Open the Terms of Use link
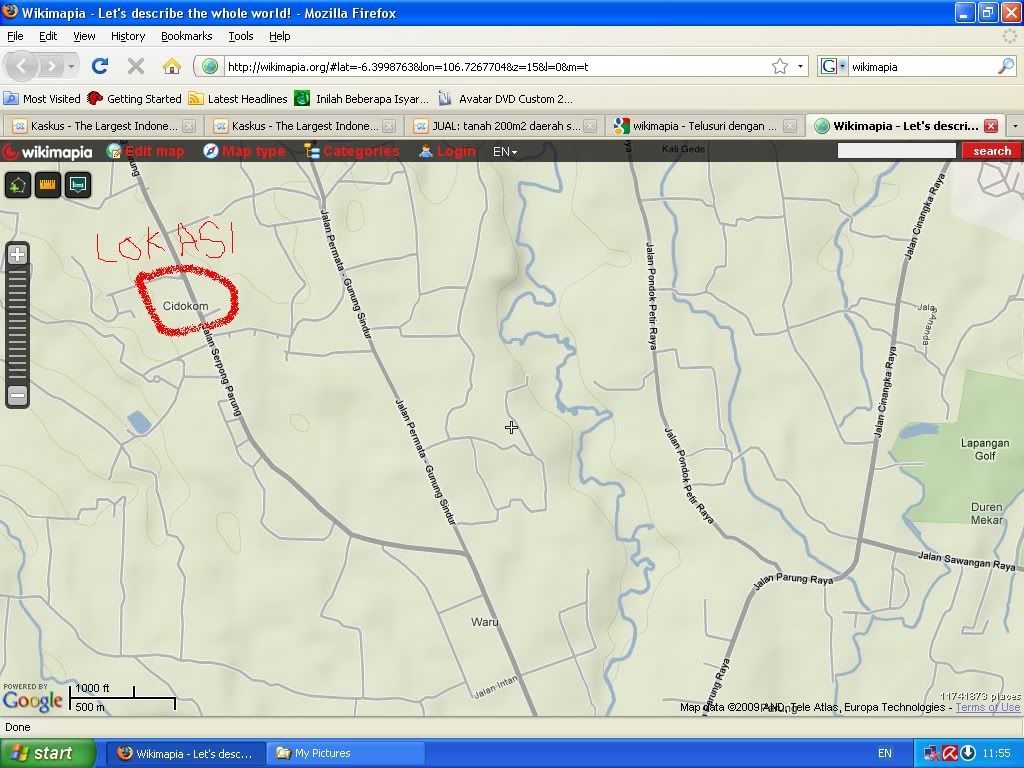Screen dimensions: 1024x768 click(987, 707)
